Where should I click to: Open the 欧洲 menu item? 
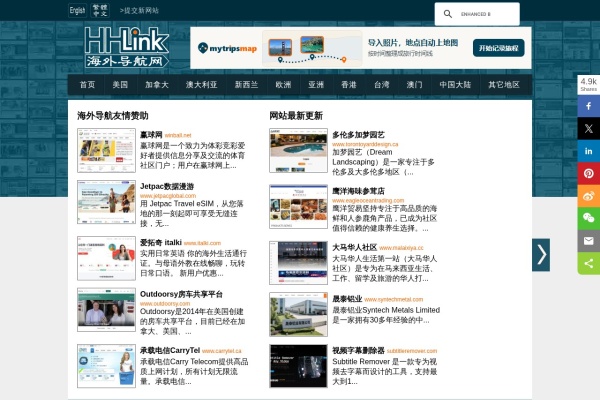coord(283,85)
